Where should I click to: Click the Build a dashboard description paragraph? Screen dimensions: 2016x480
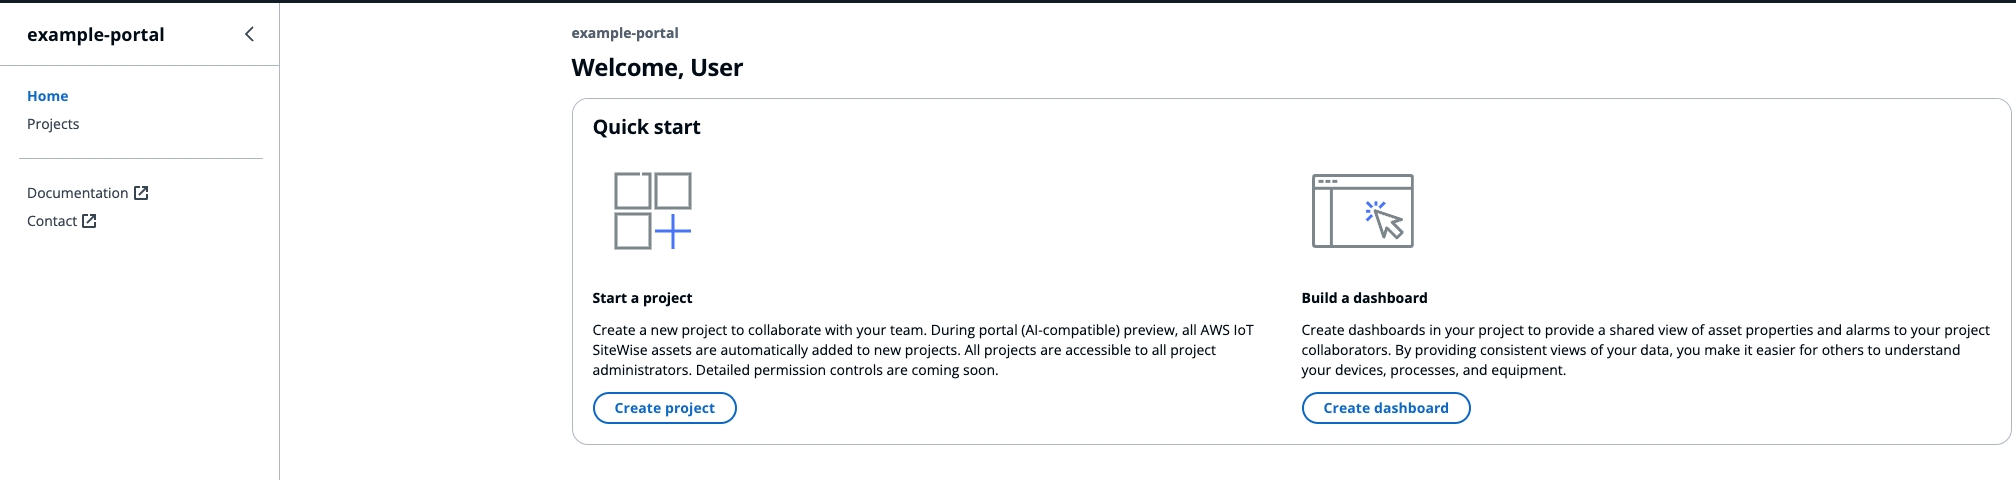click(1645, 350)
